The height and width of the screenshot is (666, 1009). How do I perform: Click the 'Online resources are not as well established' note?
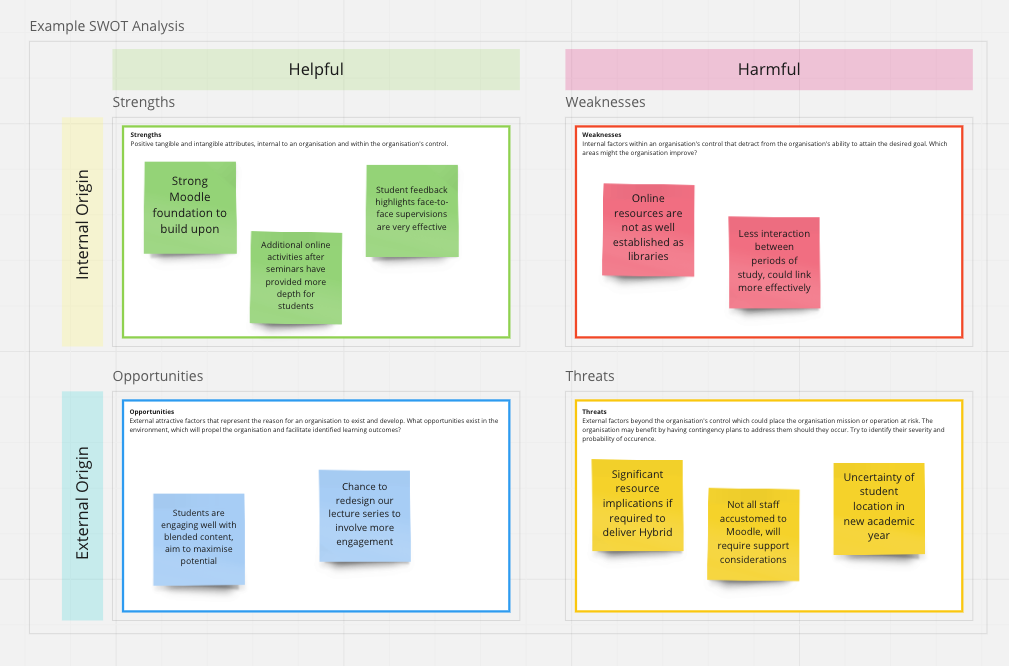(x=648, y=228)
